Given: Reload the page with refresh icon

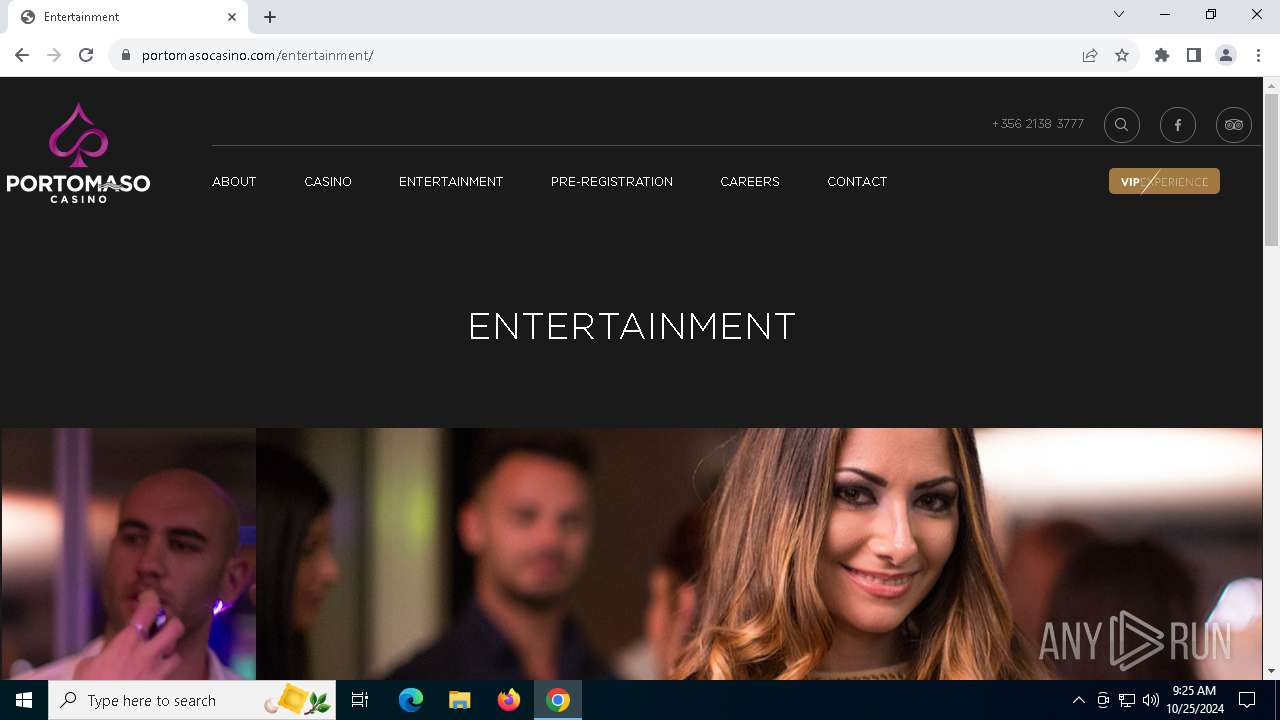Looking at the screenshot, I should point(86,55).
